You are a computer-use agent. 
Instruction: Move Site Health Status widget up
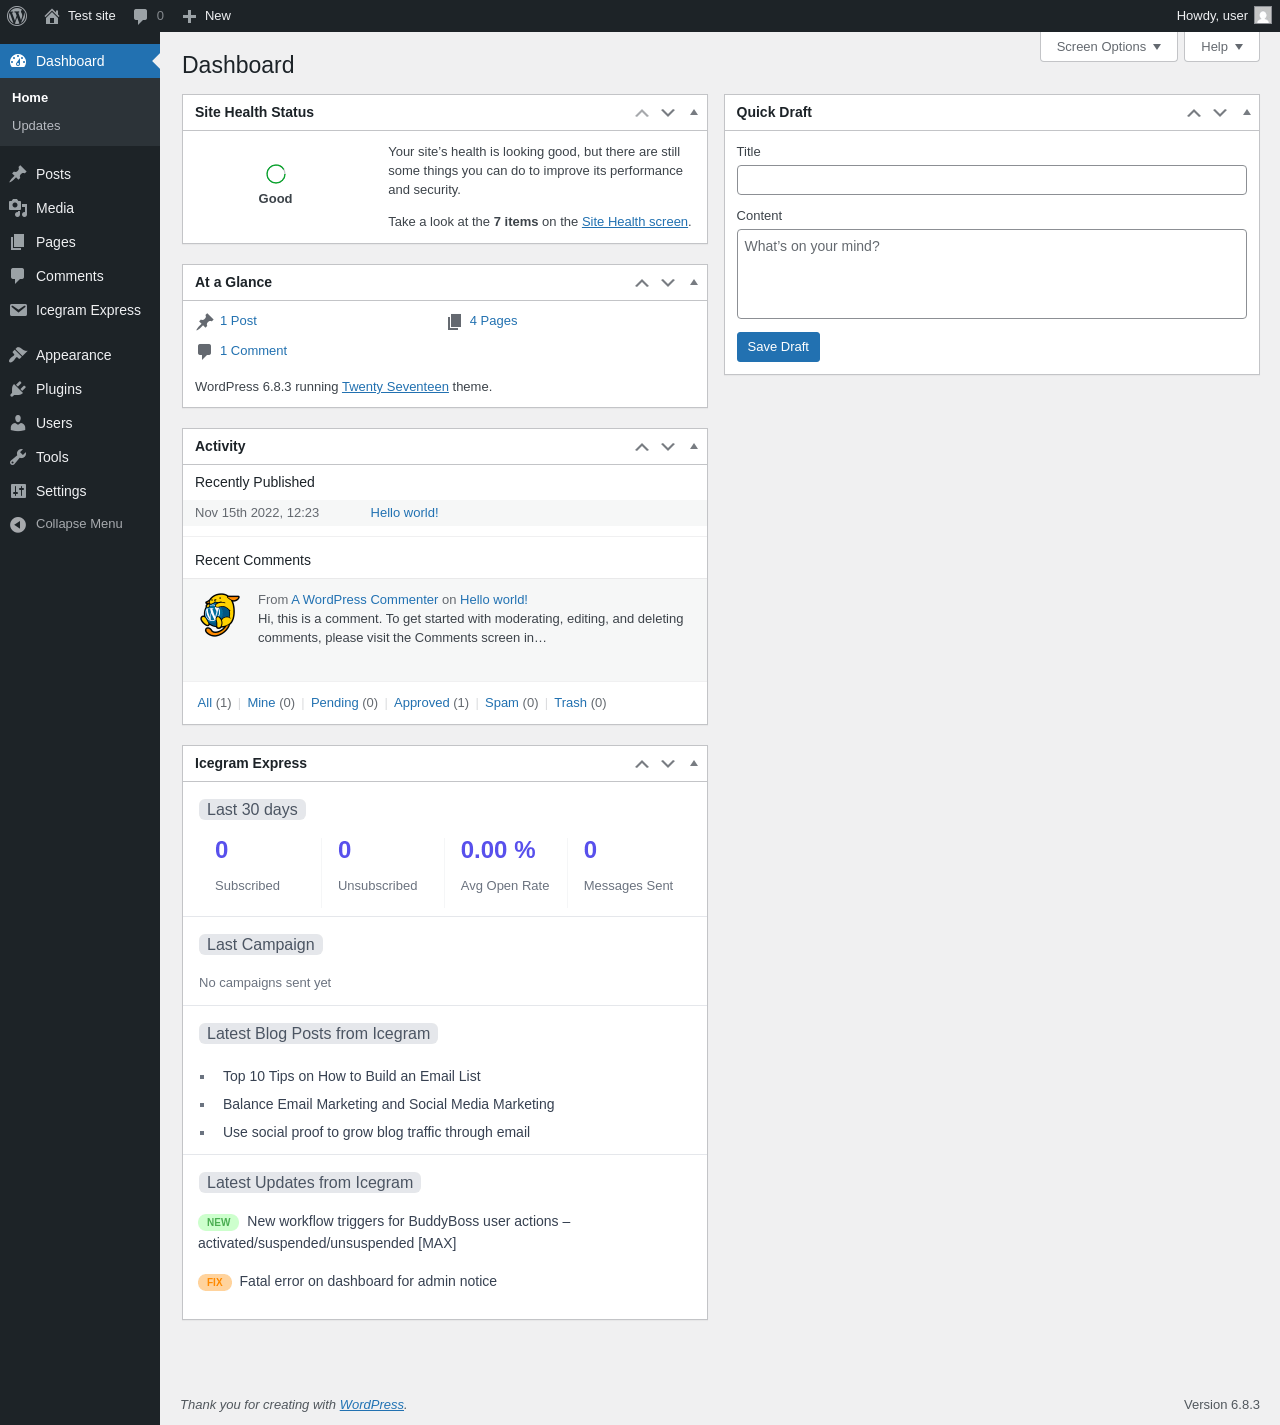click(642, 113)
